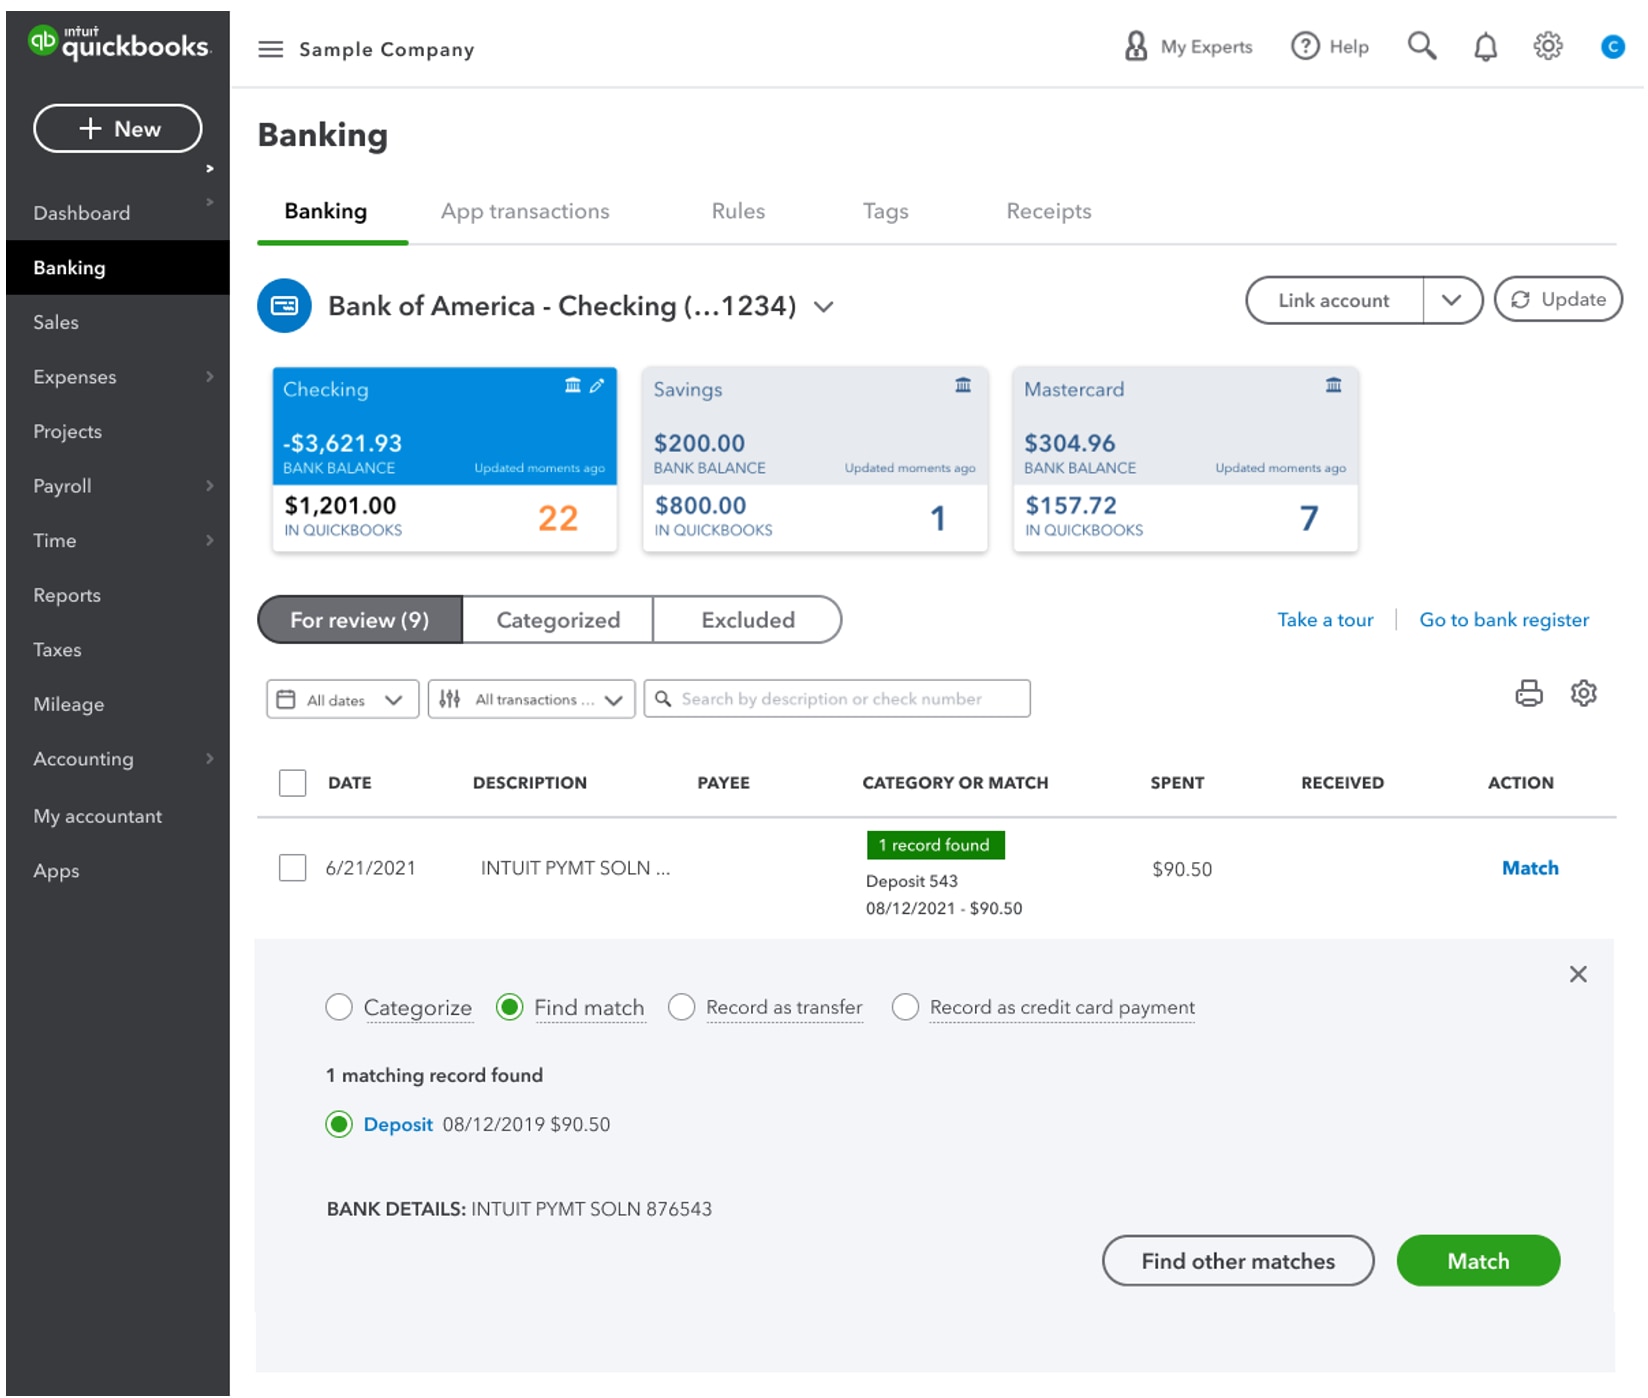The width and height of the screenshot is (1648, 1398).
Task: Switch to the Rules tab
Action: (738, 211)
